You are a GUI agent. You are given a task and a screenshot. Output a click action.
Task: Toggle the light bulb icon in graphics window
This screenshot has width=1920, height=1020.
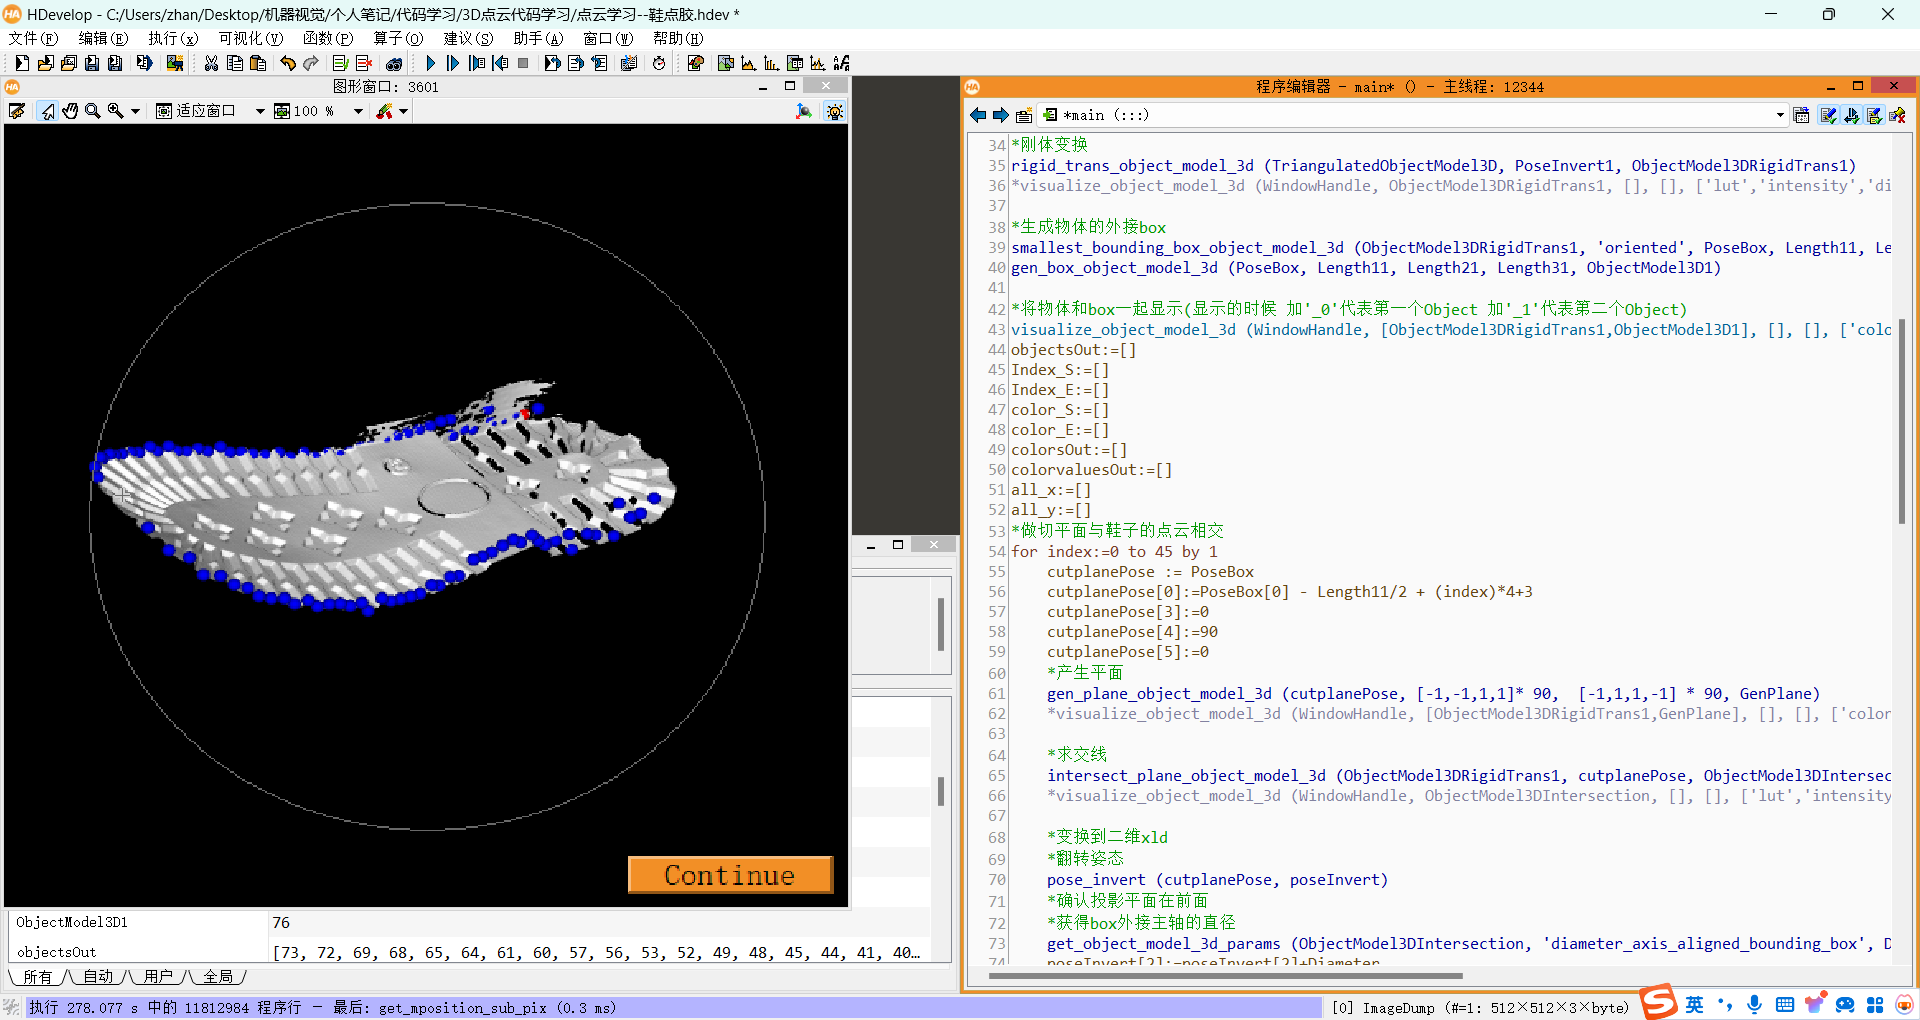click(834, 111)
